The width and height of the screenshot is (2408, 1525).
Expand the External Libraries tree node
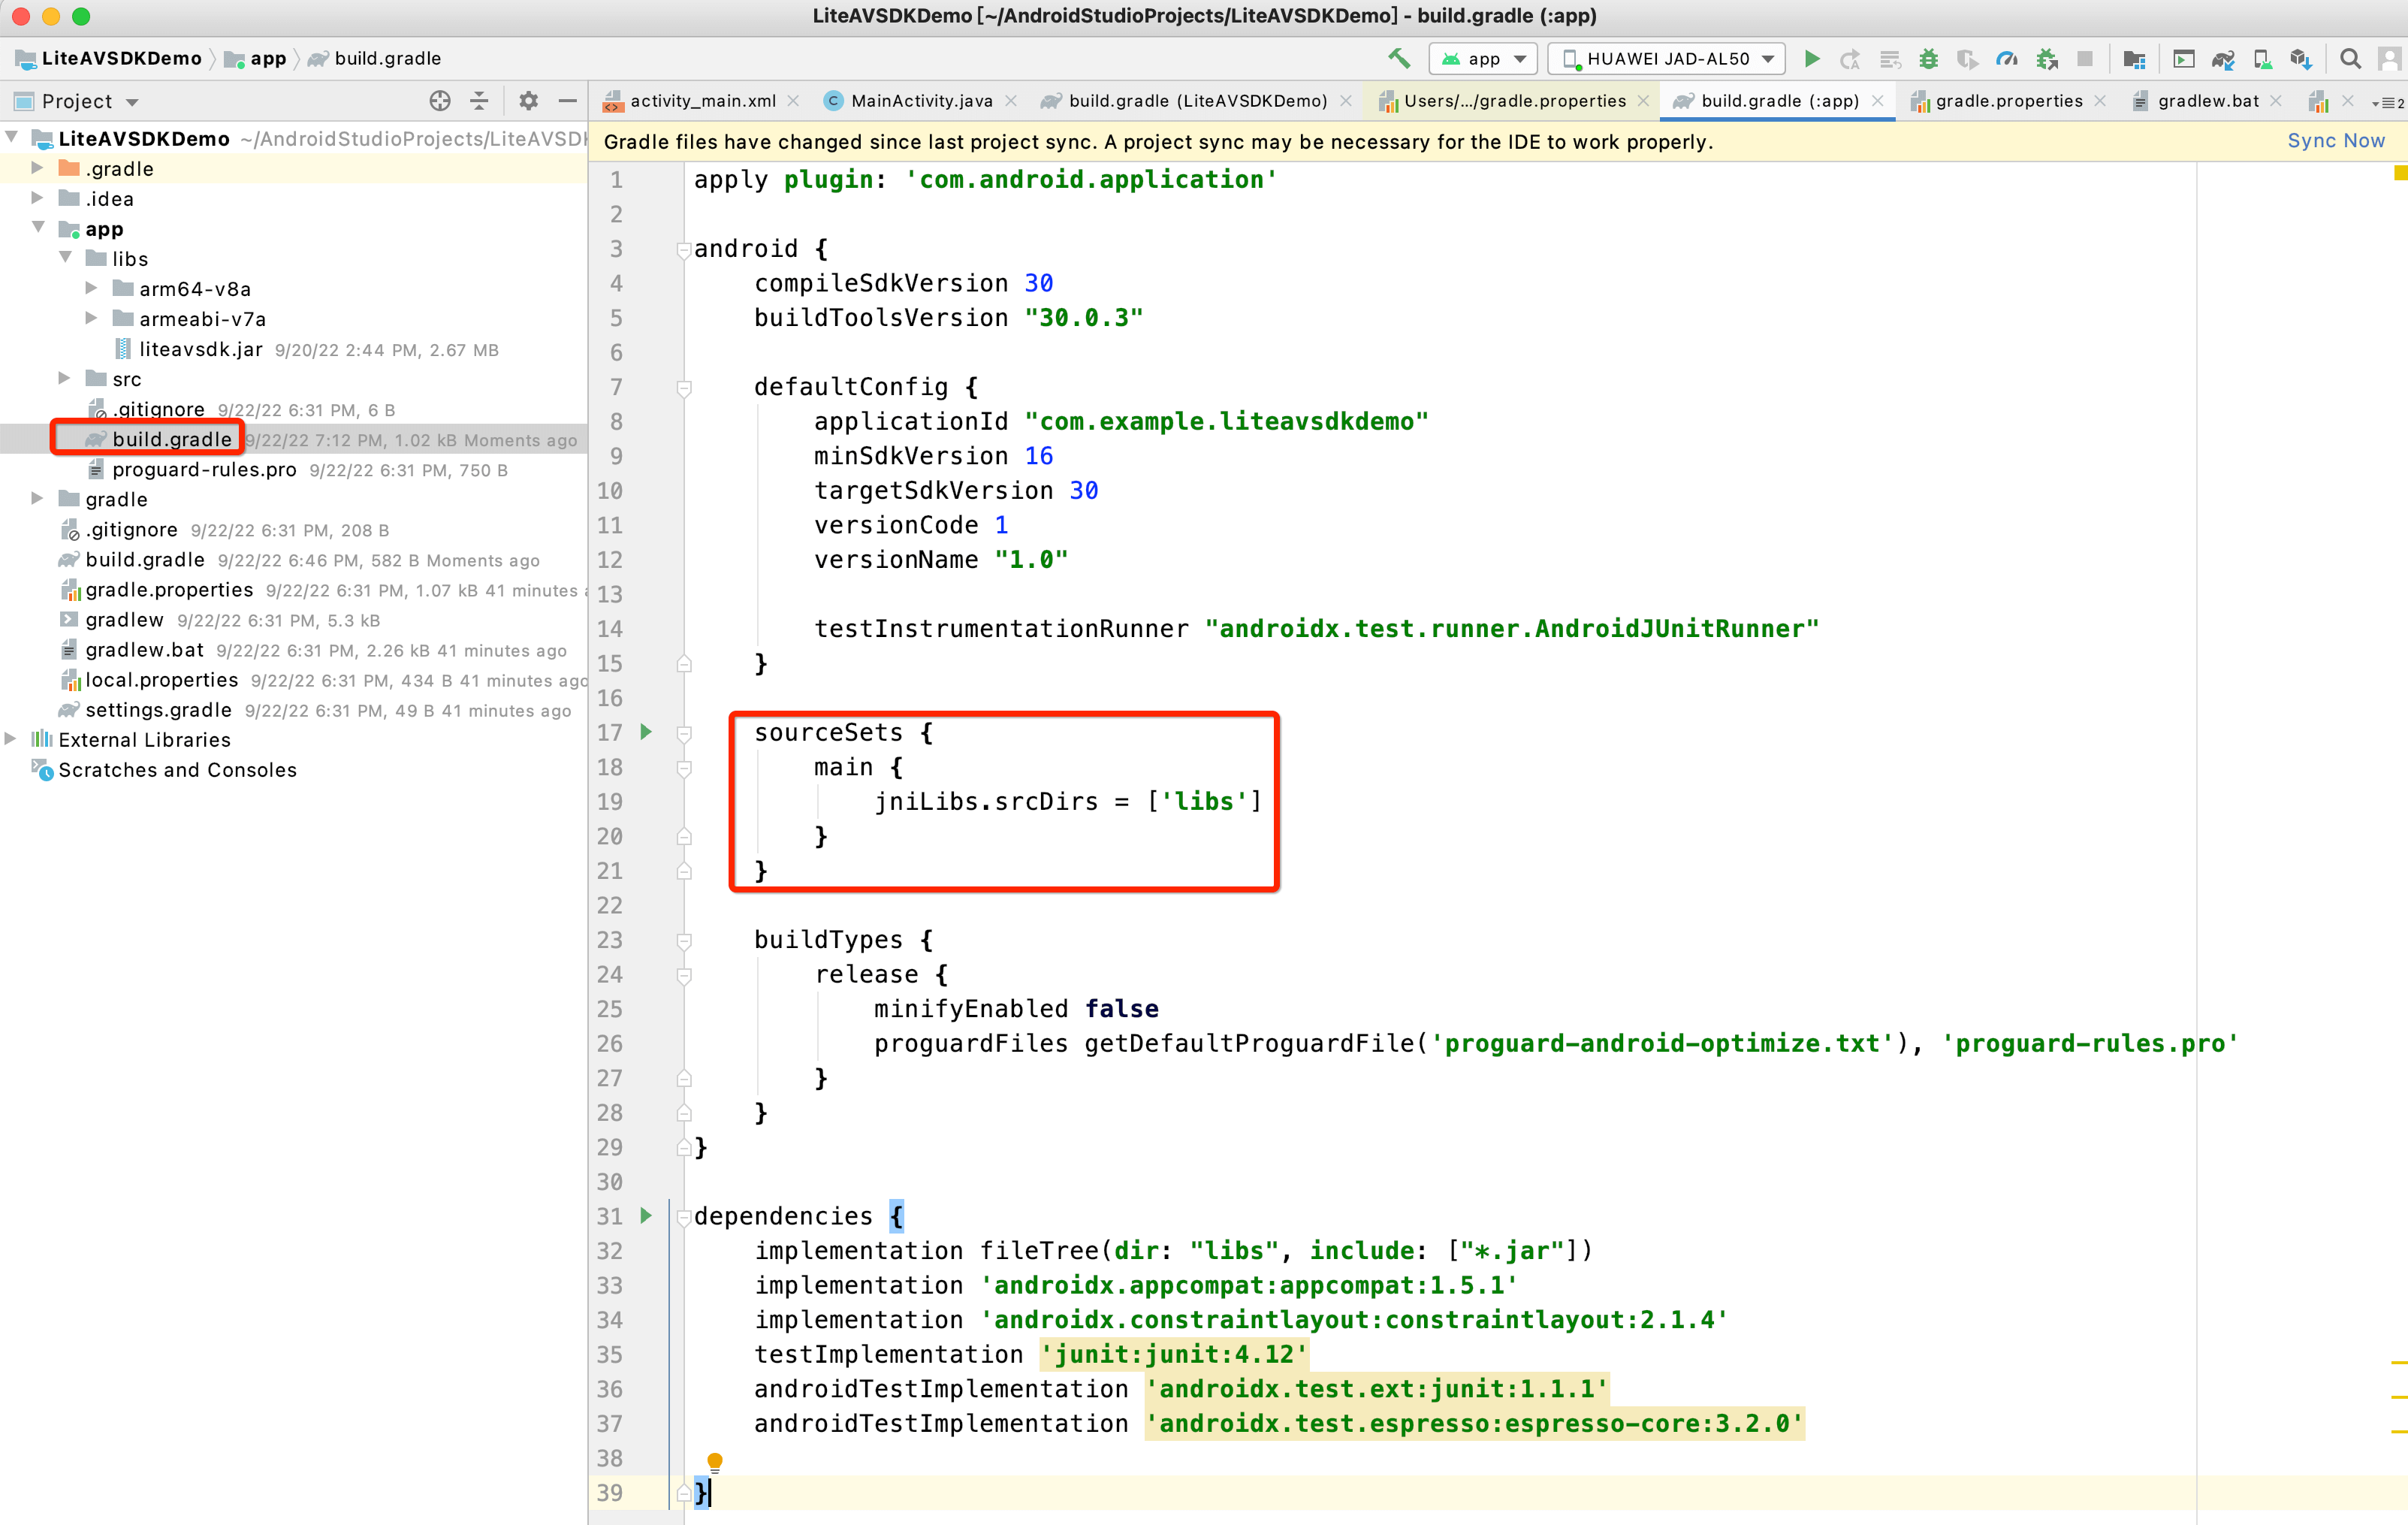point(11,739)
